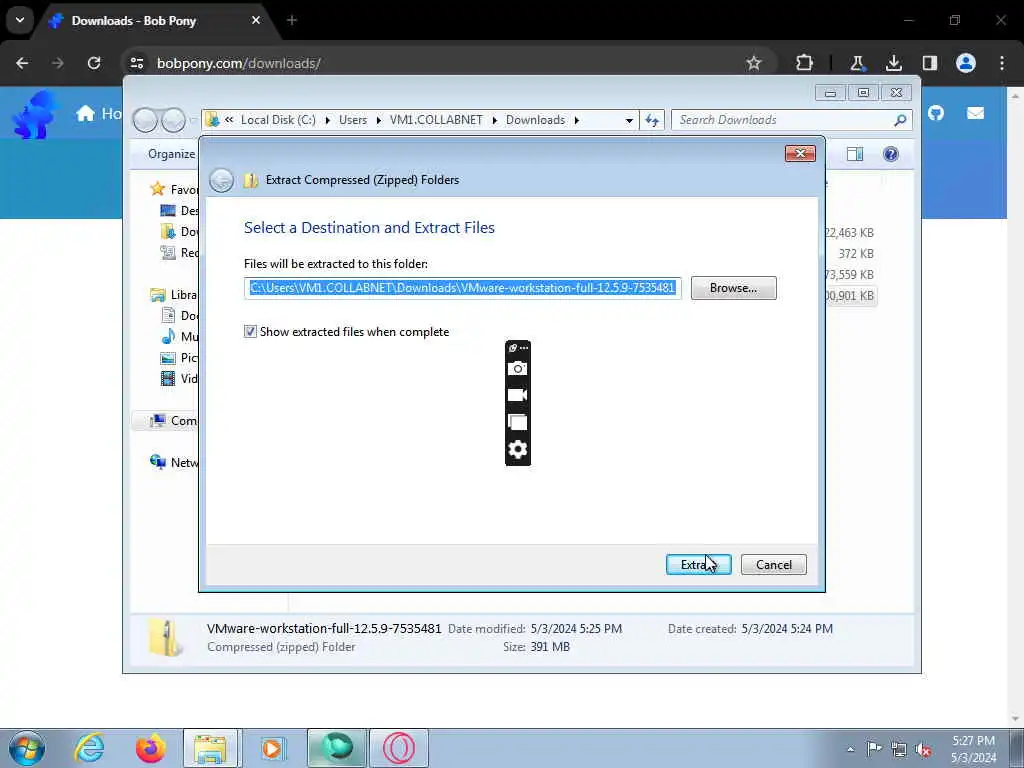Open a new browser tab
Image resolution: width=1024 pixels, height=768 pixels.
pyautogui.click(x=292, y=21)
